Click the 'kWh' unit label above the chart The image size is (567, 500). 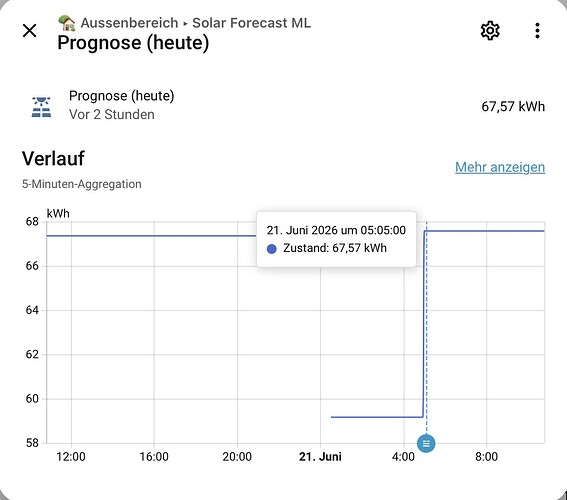[58, 214]
